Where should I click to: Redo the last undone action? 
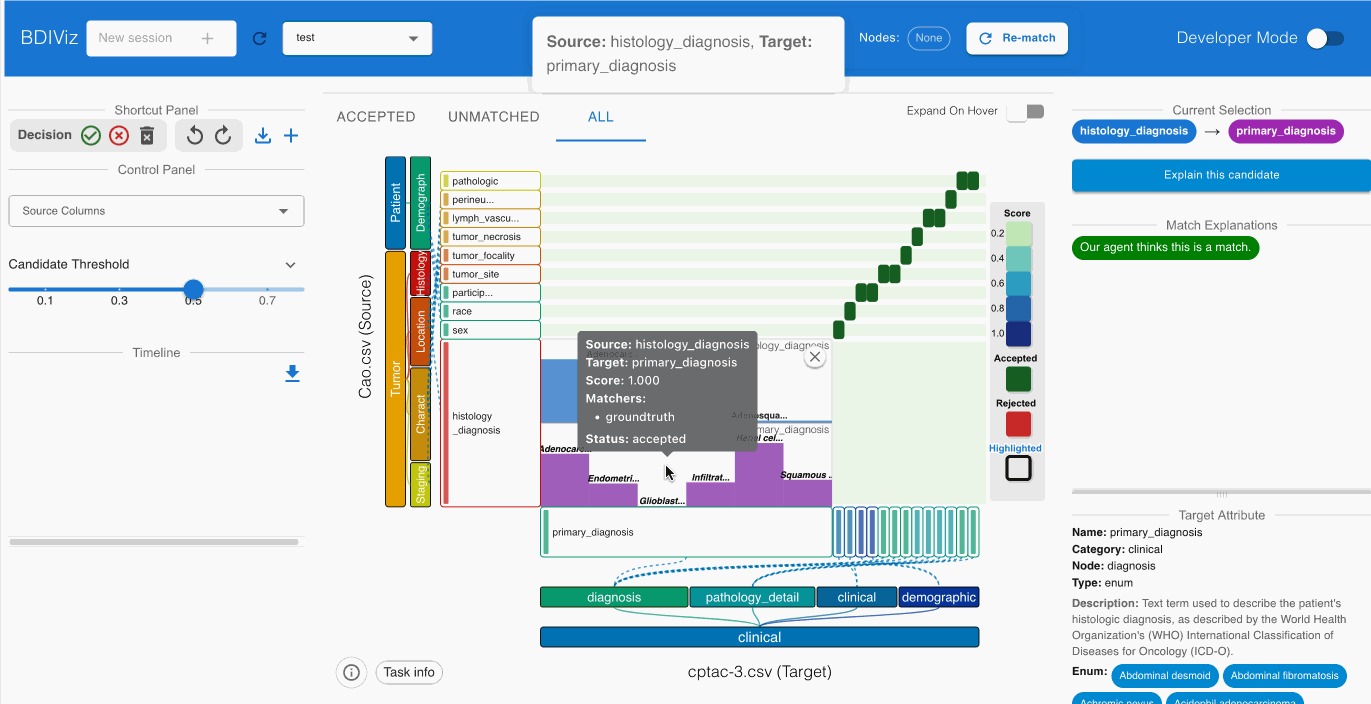coord(222,134)
